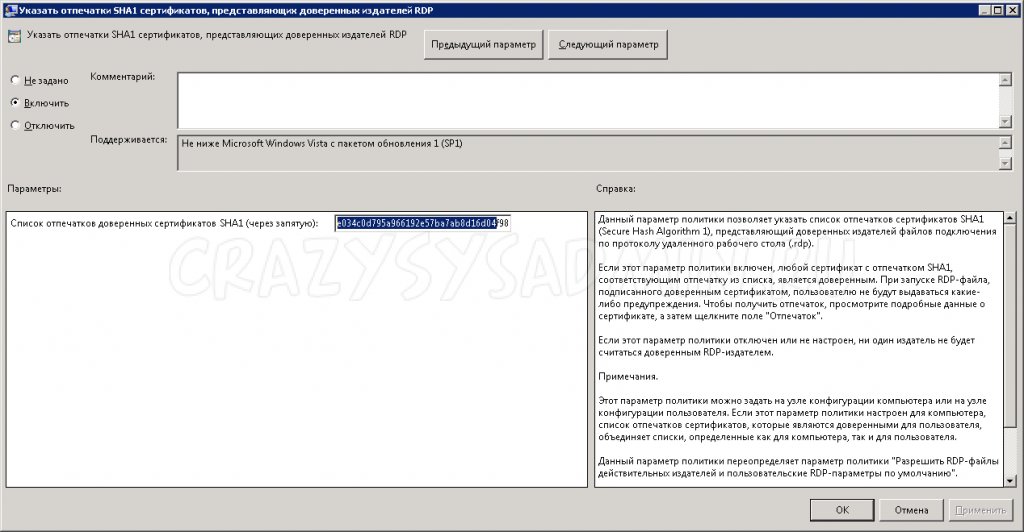Screen dimensions: 1024x532
Task: Set the policy to "Отключить"
Action: (15, 126)
